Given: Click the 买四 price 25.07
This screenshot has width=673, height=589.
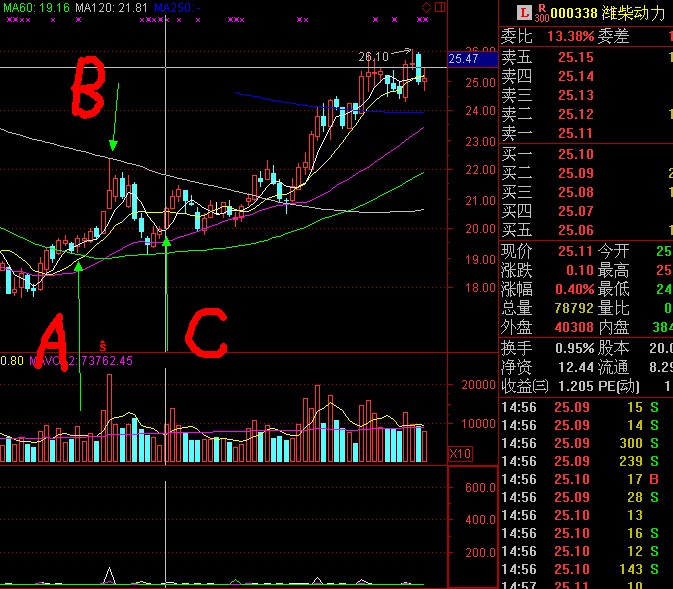Looking at the screenshot, I should pos(576,211).
